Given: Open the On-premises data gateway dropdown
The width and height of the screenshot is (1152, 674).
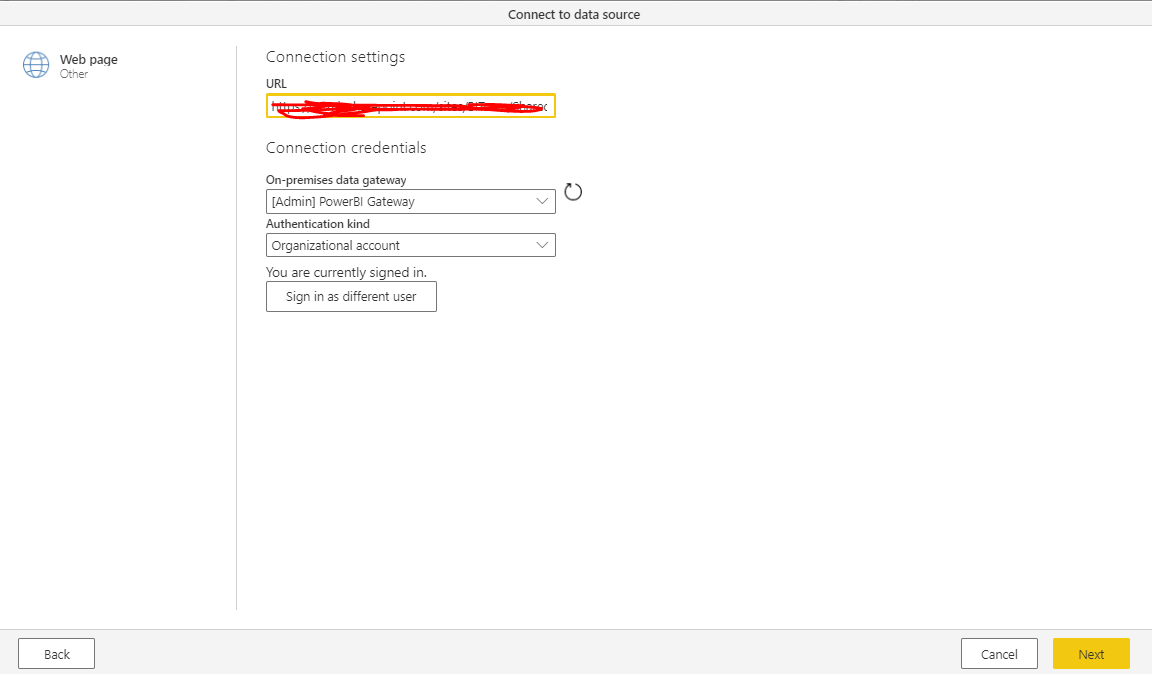Looking at the screenshot, I should tap(411, 201).
